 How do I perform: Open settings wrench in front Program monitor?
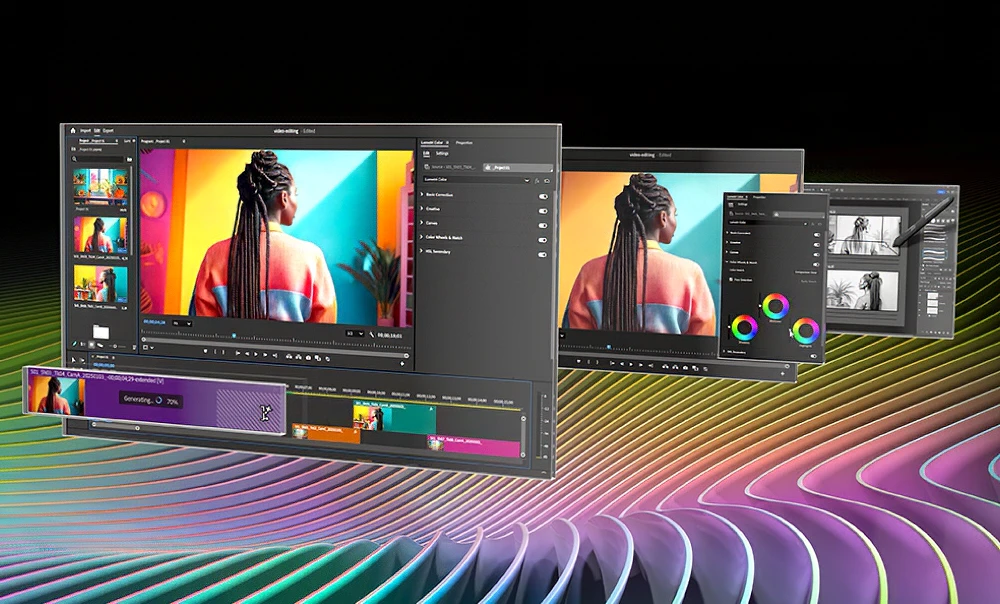(x=372, y=334)
